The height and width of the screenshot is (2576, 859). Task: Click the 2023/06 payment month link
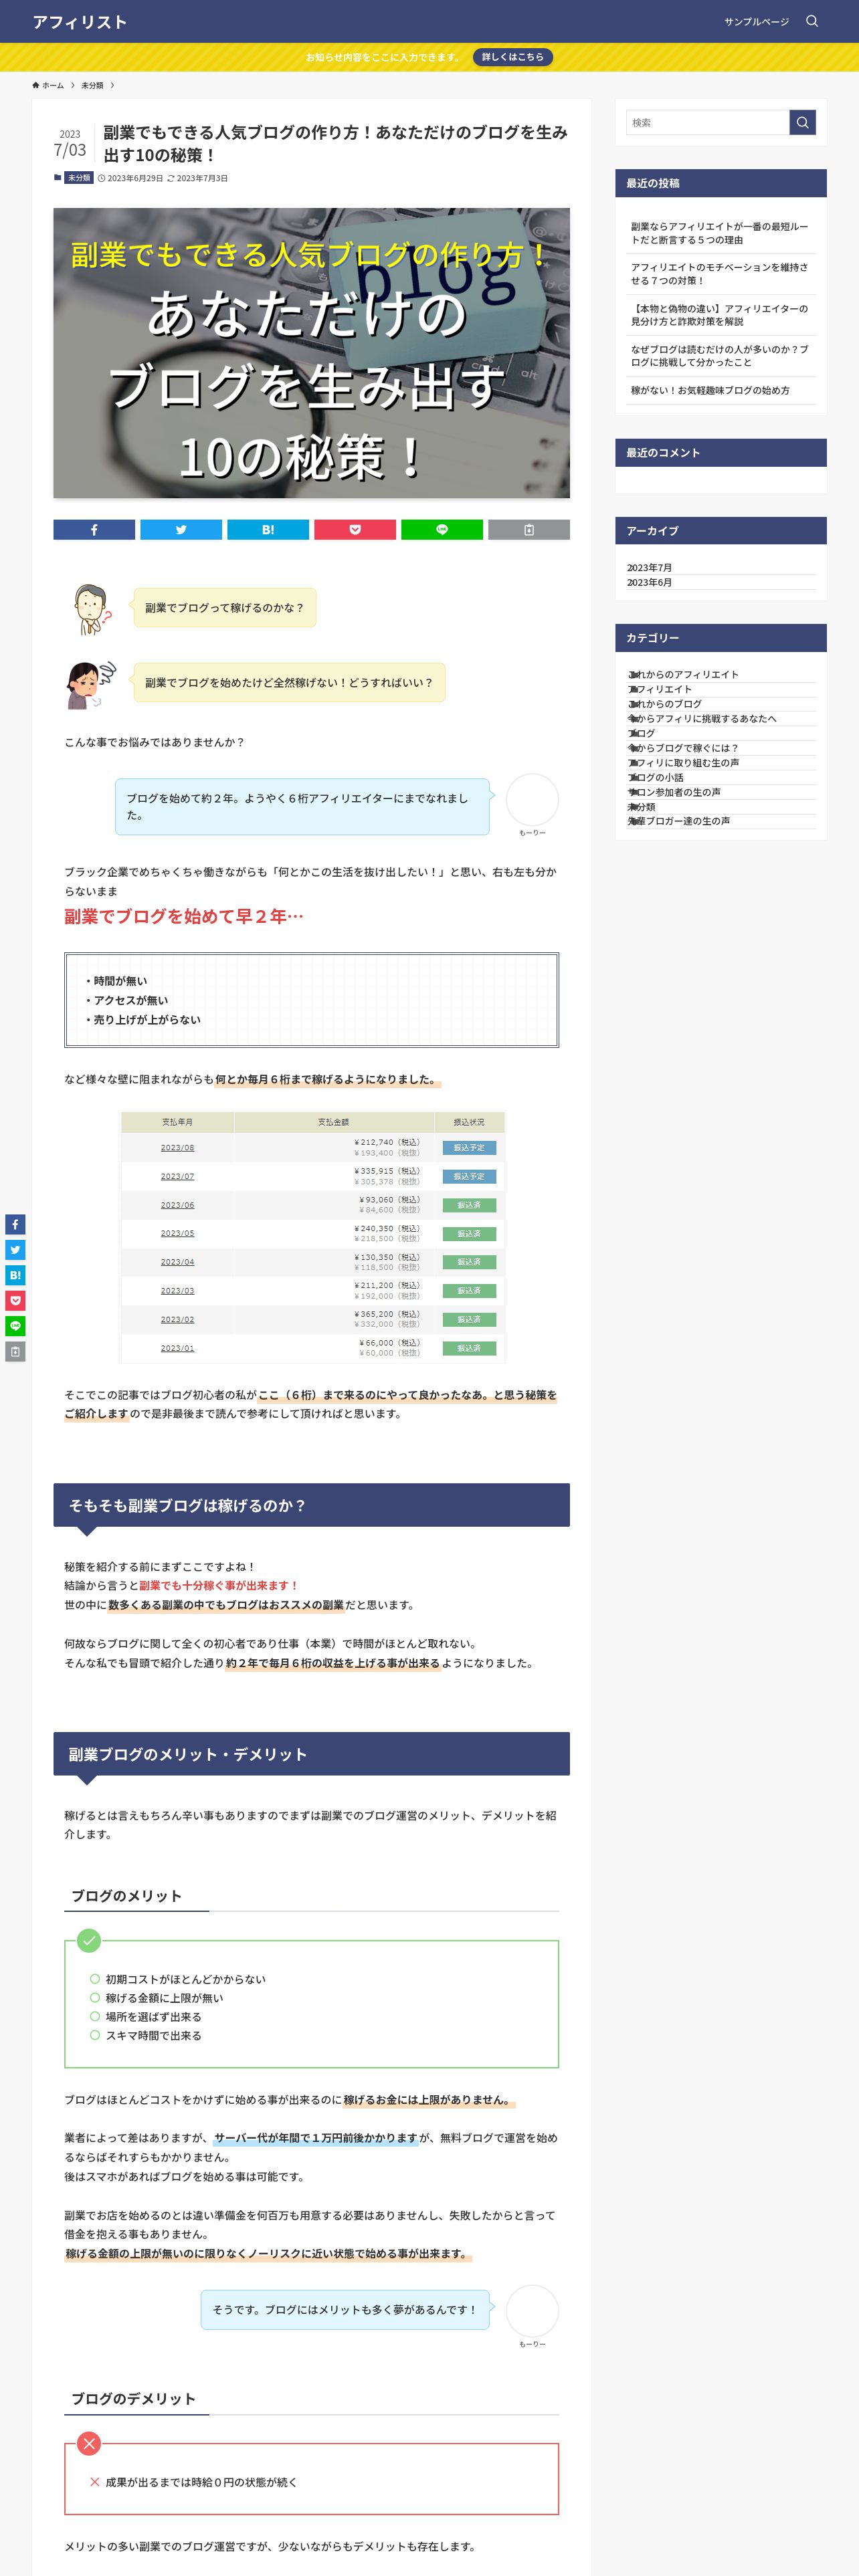pos(177,1205)
